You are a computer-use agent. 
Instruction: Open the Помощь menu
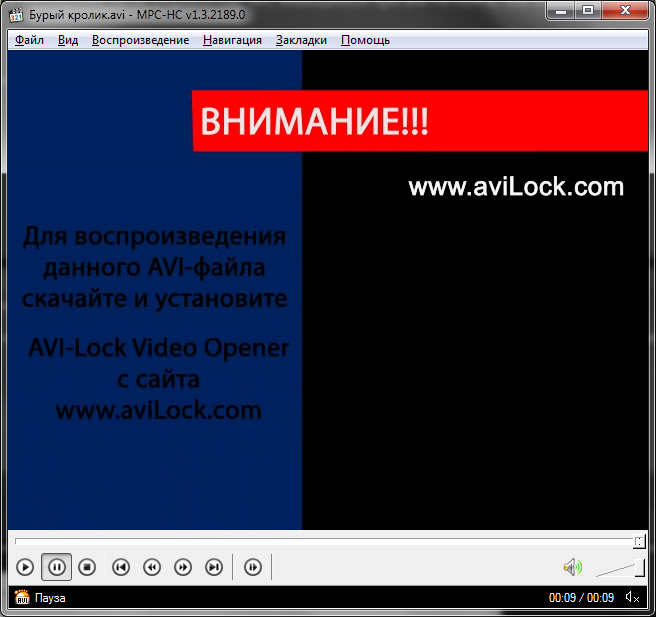tap(365, 40)
